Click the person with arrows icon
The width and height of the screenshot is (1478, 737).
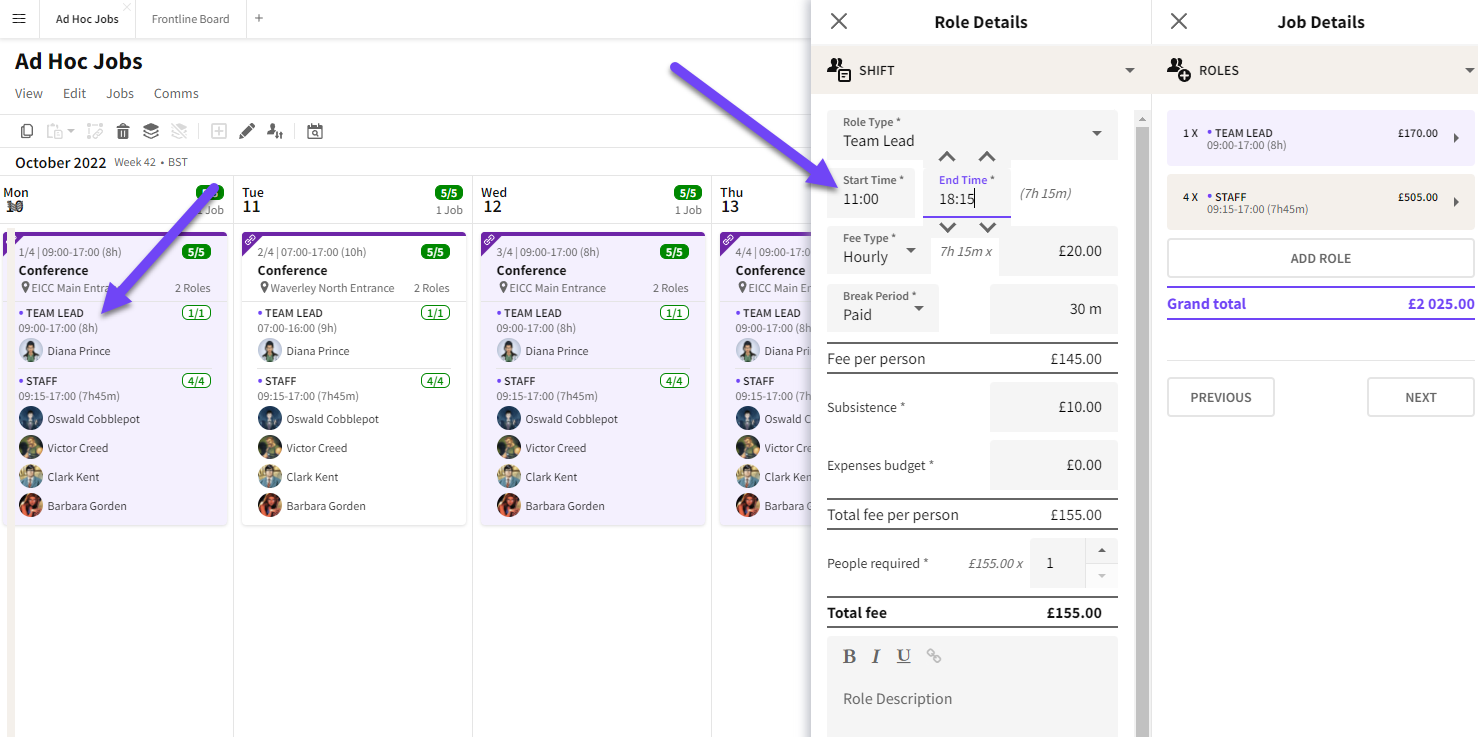275,131
